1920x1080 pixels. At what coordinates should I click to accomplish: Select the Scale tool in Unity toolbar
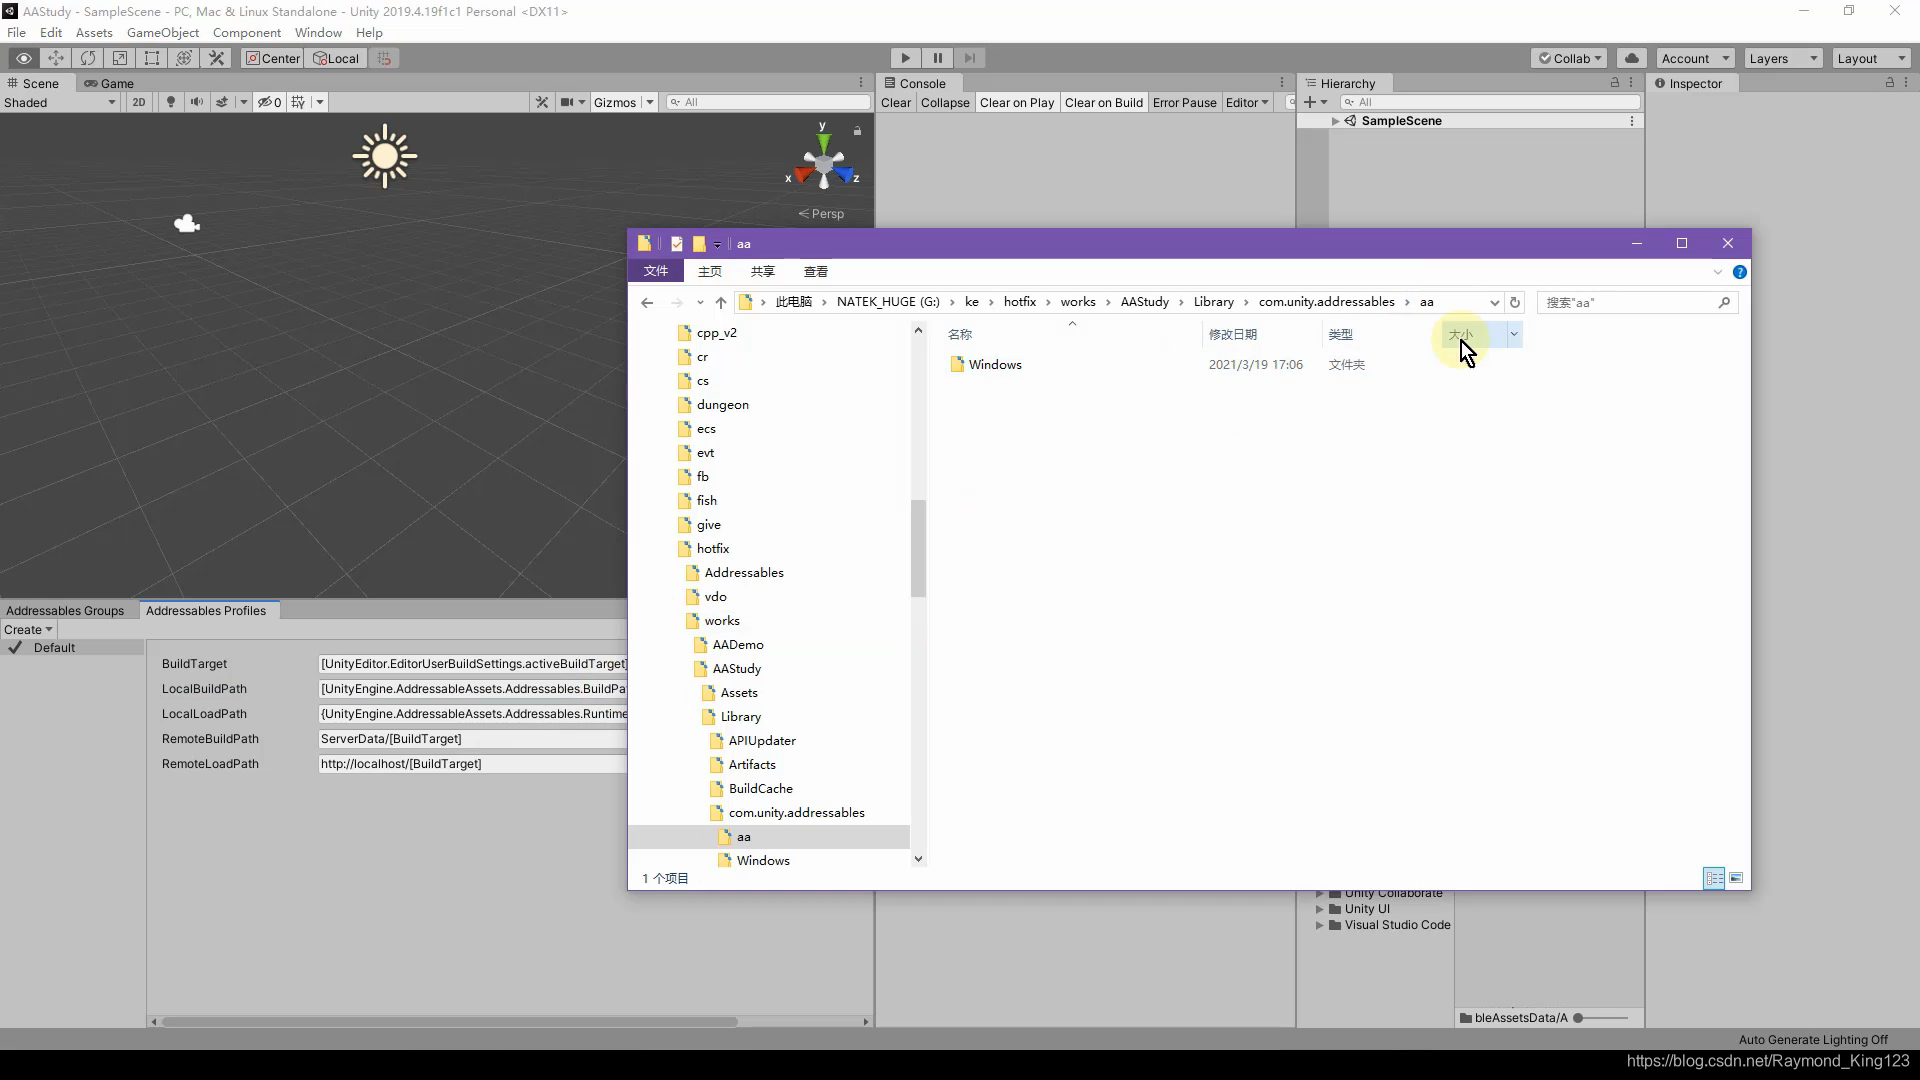[120, 58]
